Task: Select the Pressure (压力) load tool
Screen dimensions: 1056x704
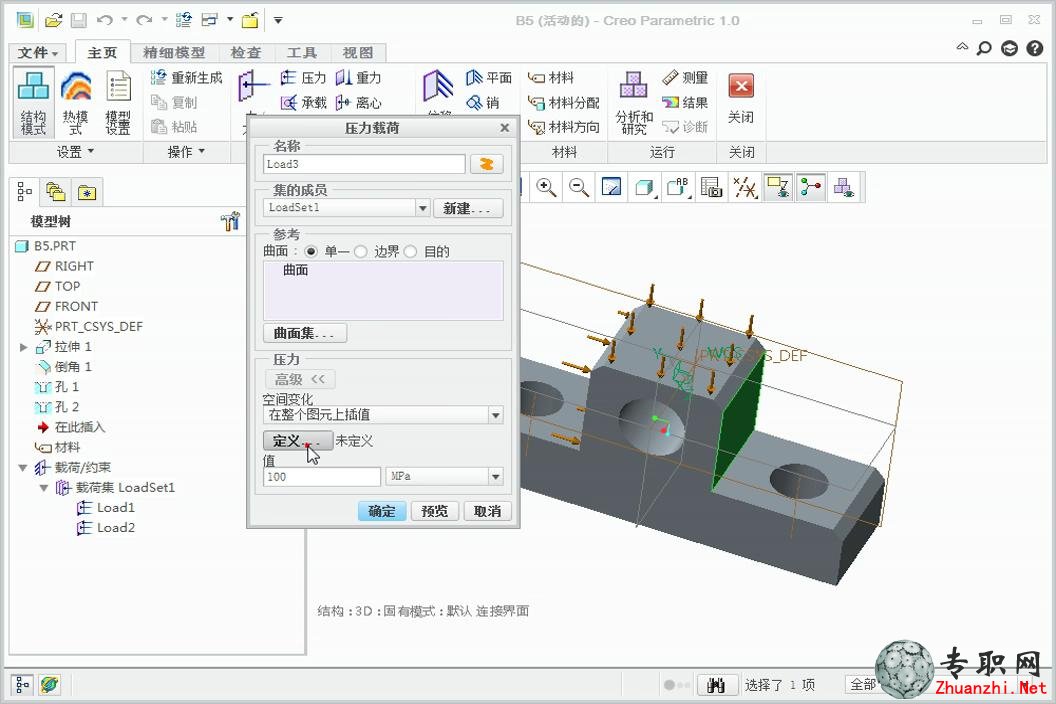Action: pyautogui.click(x=303, y=77)
